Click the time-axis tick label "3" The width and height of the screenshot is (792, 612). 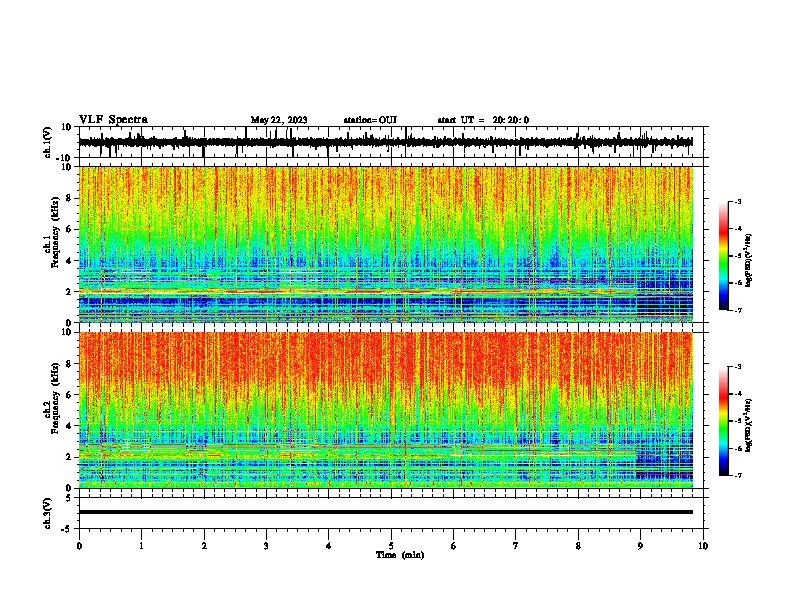click(266, 546)
